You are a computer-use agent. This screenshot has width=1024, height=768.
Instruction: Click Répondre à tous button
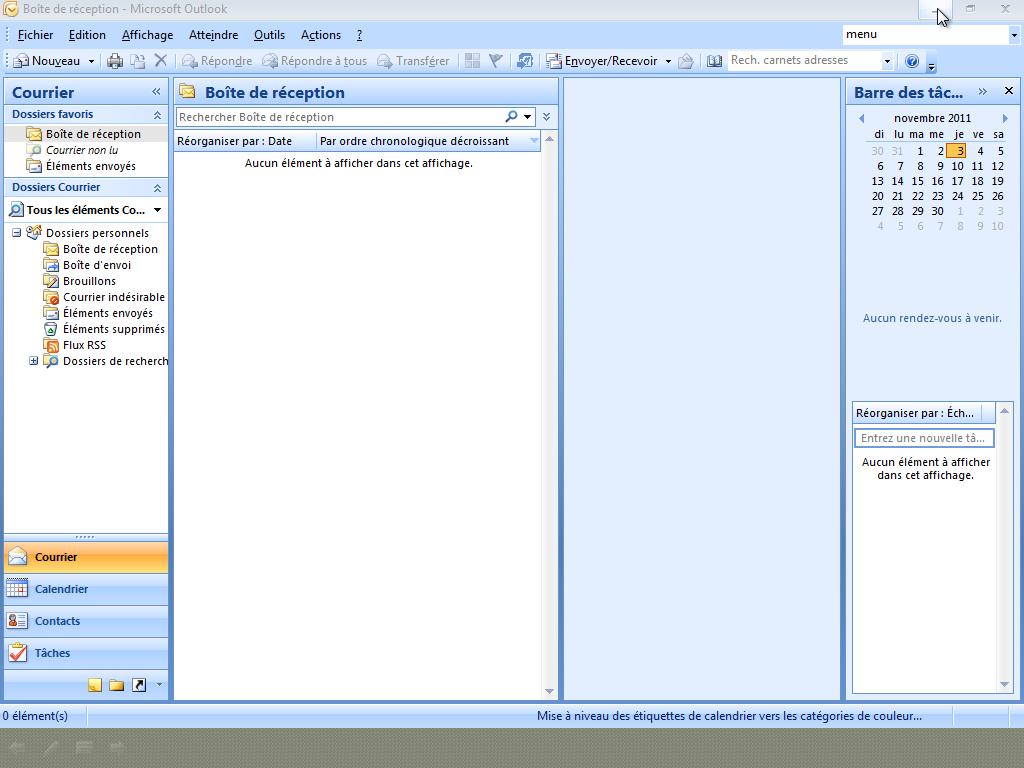point(315,61)
